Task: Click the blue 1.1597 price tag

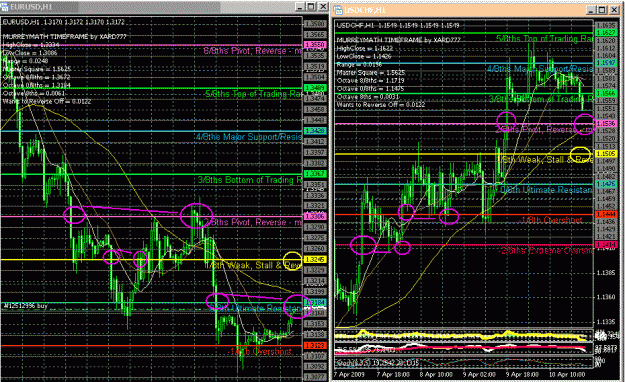Action: point(606,63)
